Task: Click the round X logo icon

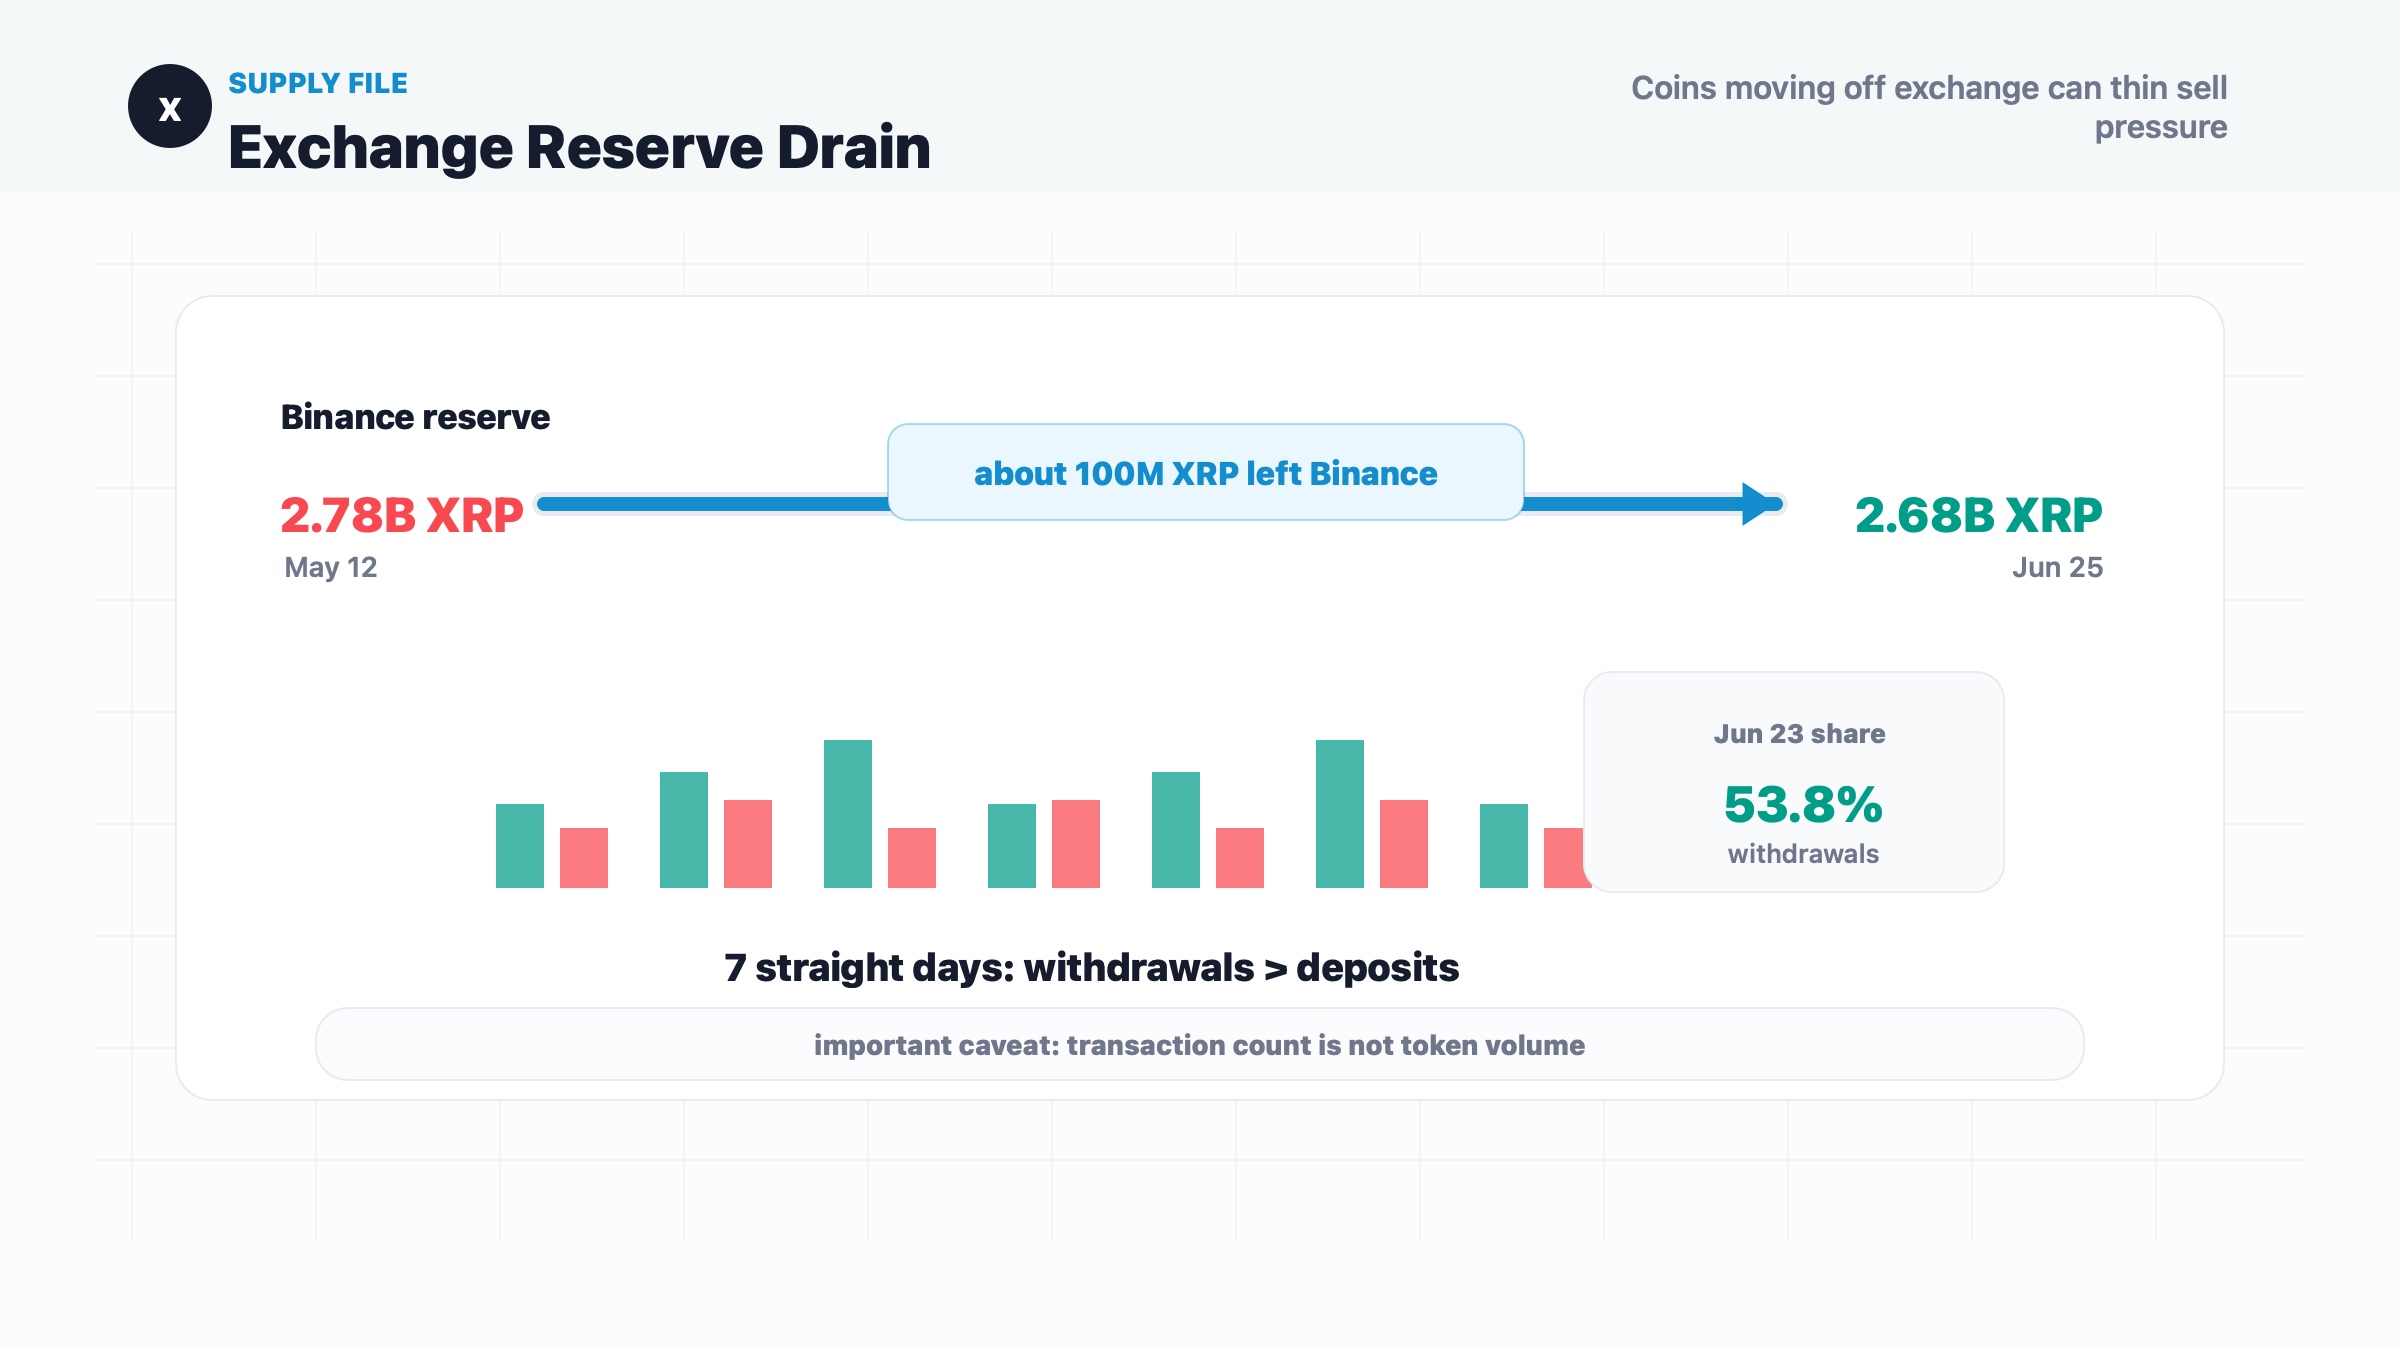Action: coord(170,106)
